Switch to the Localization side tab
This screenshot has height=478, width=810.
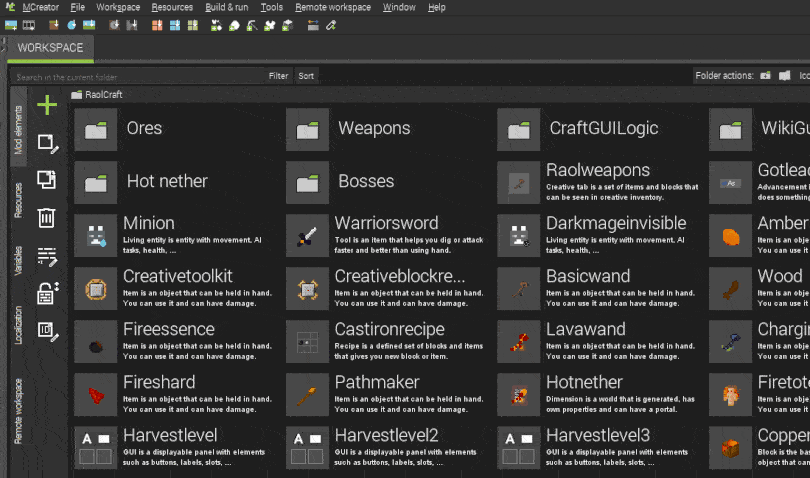point(18,325)
